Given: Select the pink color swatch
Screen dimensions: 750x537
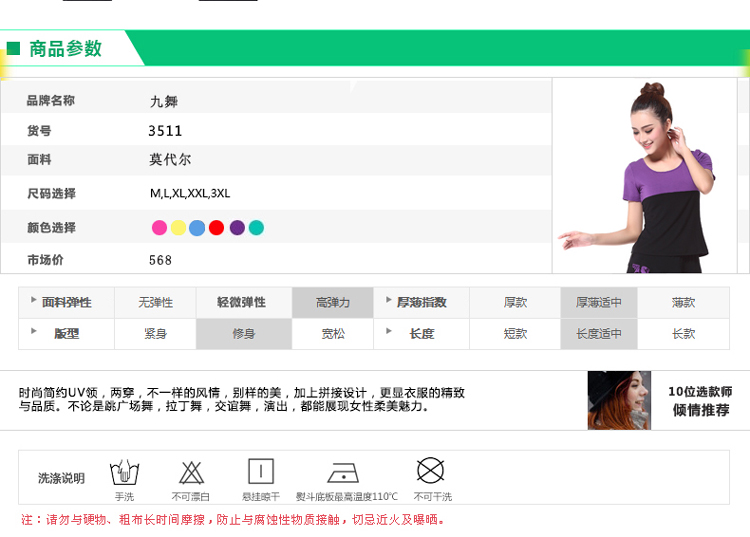Looking at the screenshot, I should 159,228.
